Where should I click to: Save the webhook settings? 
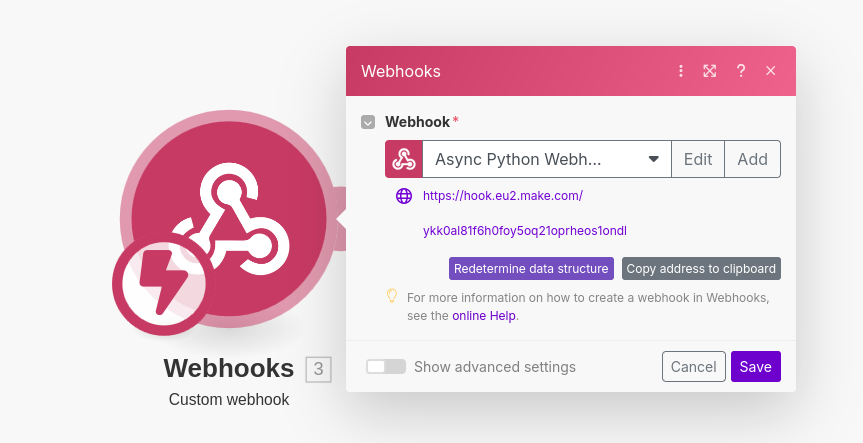[756, 367]
